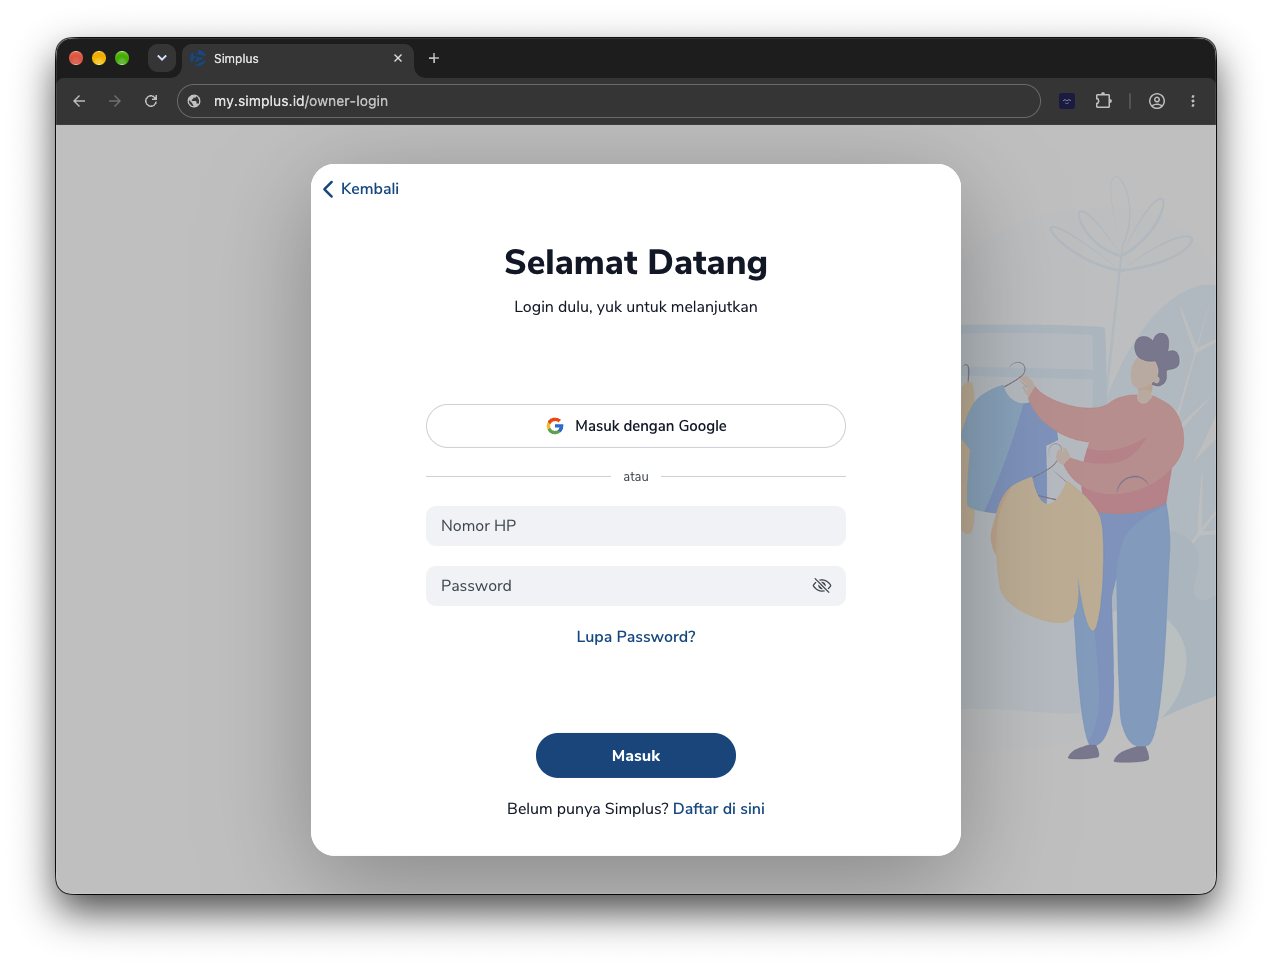
Task: Click the address bar URL my.simplus.id/owner-login
Action: pyautogui.click(x=301, y=101)
